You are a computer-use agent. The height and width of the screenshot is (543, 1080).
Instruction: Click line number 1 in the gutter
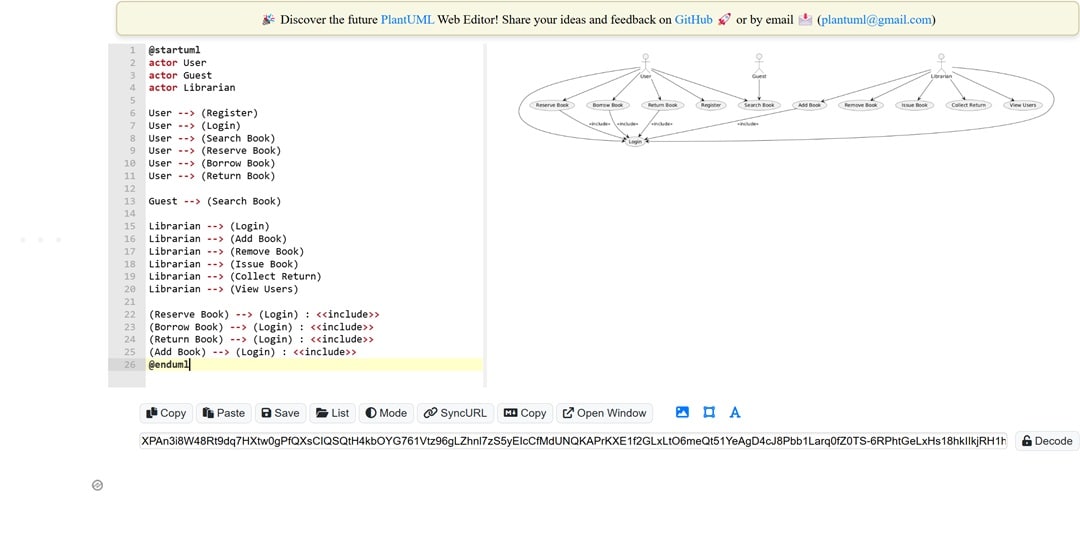pos(133,50)
